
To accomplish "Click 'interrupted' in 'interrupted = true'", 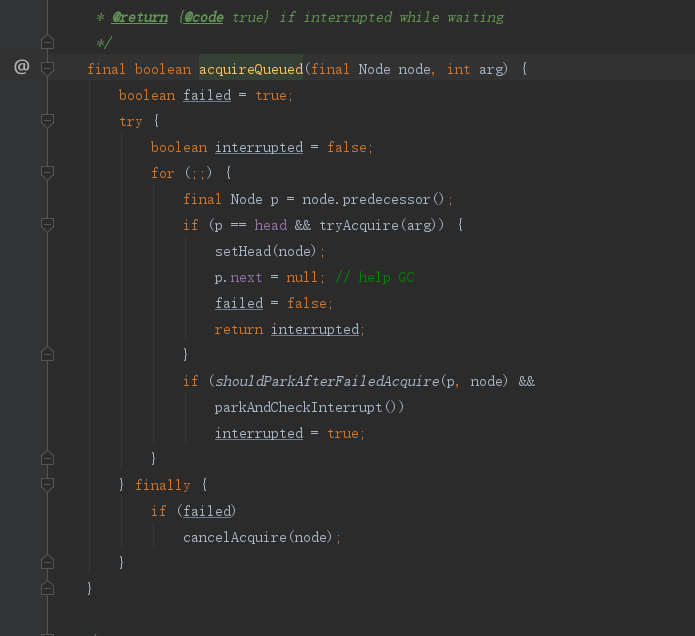I will (x=259, y=433).
